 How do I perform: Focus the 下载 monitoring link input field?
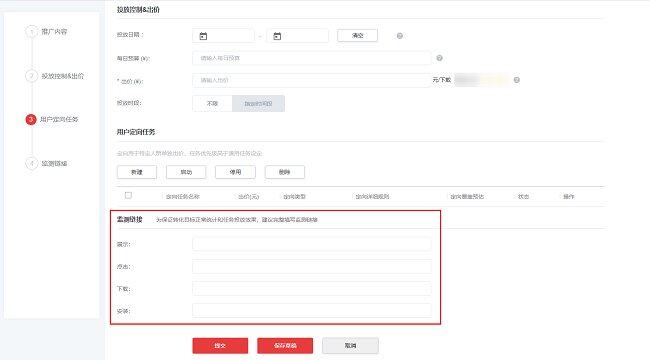tap(312, 289)
